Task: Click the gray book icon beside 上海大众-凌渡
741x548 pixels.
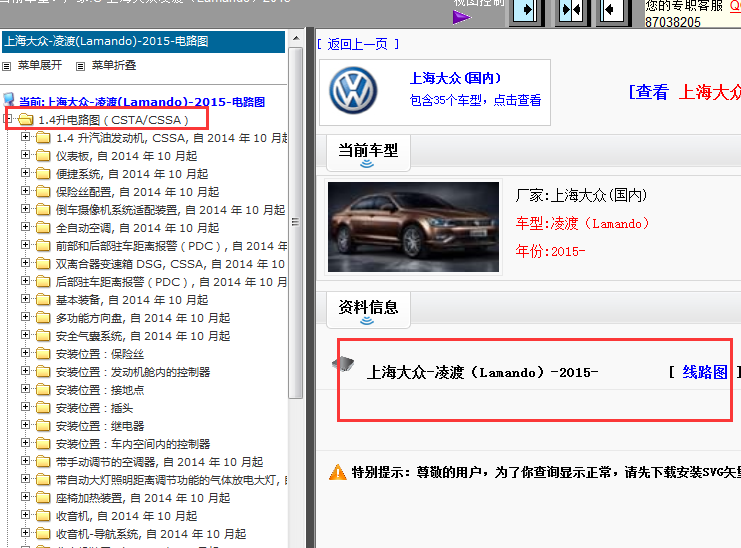Action: [x=343, y=363]
